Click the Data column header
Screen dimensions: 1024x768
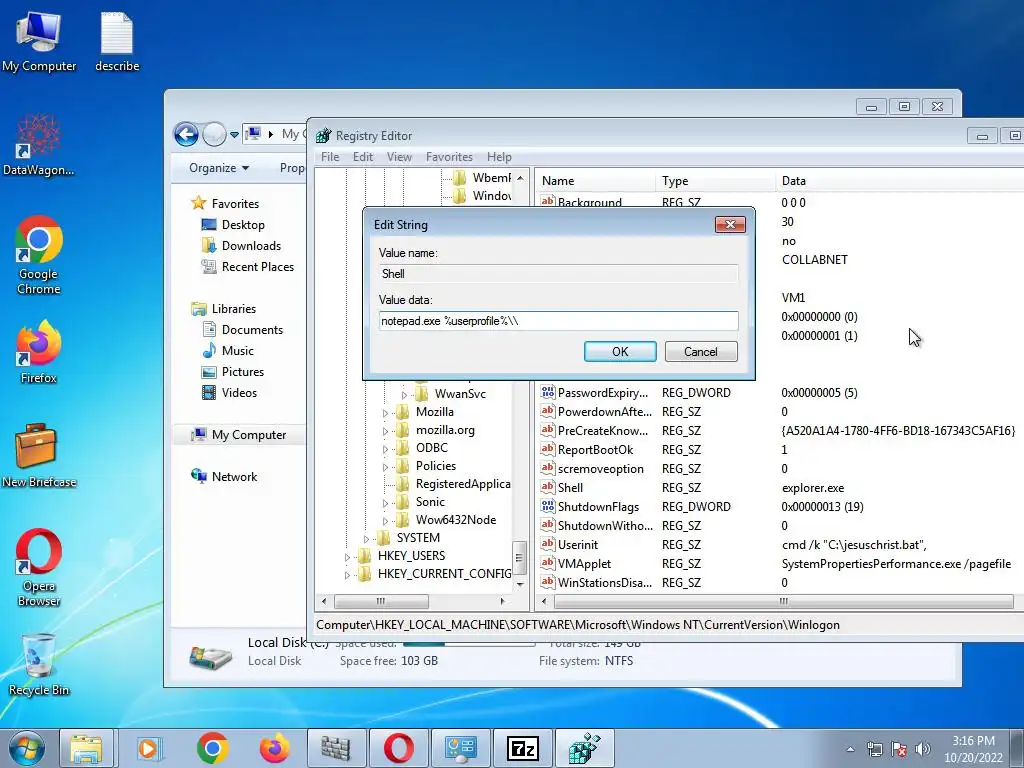(900, 181)
